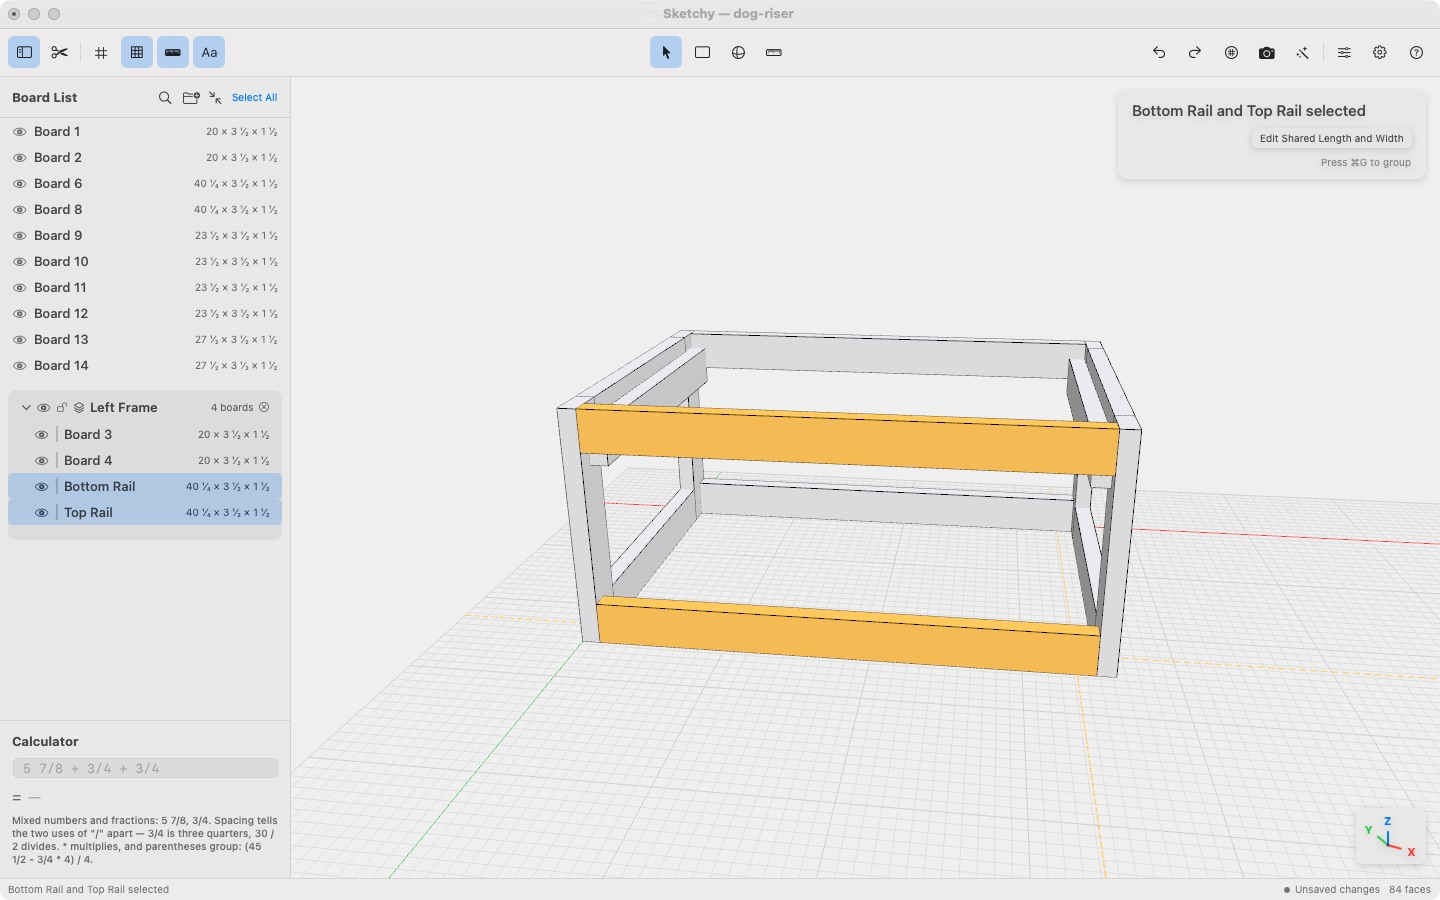
Task: Click the undo arrow icon
Action: pos(1159,52)
